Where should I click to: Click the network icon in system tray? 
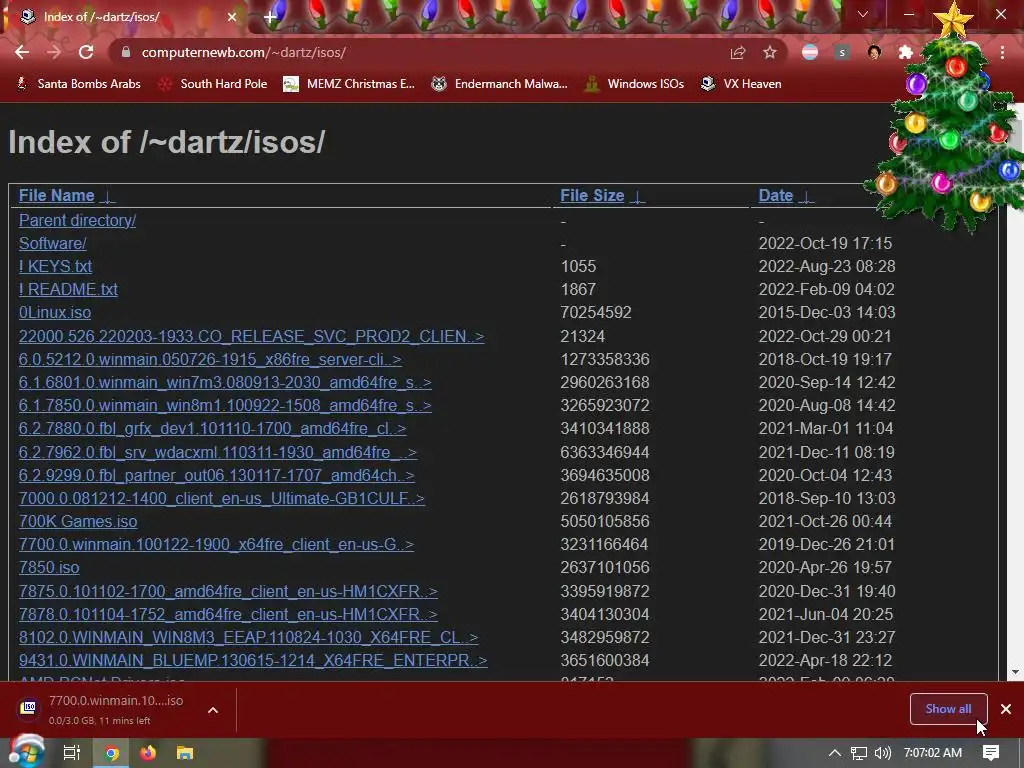coord(859,753)
